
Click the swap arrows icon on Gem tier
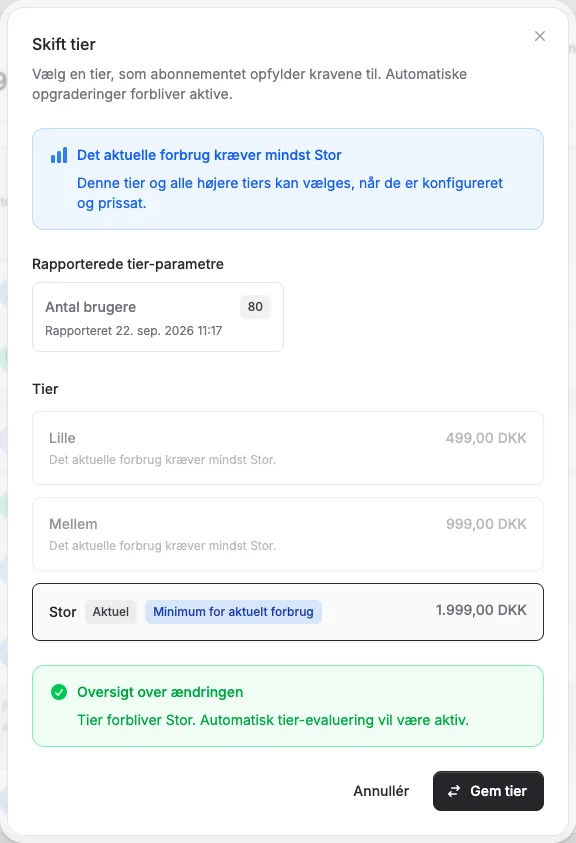point(454,791)
